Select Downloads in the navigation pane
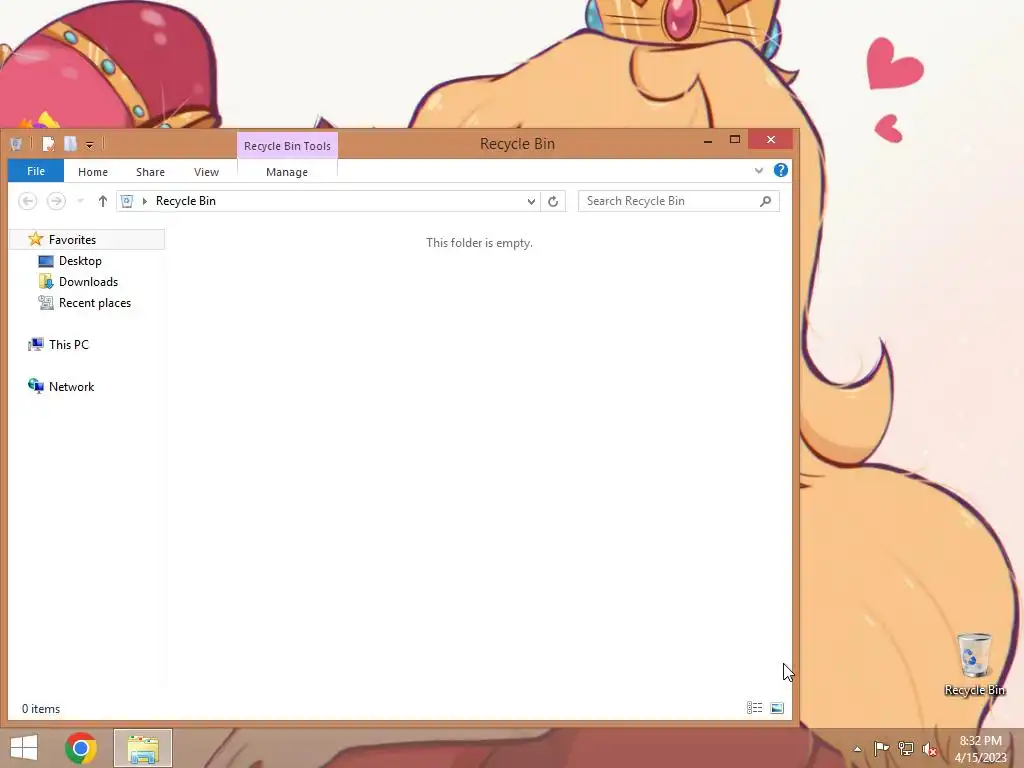Viewport: 1024px width, 768px height. [x=88, y=281]
